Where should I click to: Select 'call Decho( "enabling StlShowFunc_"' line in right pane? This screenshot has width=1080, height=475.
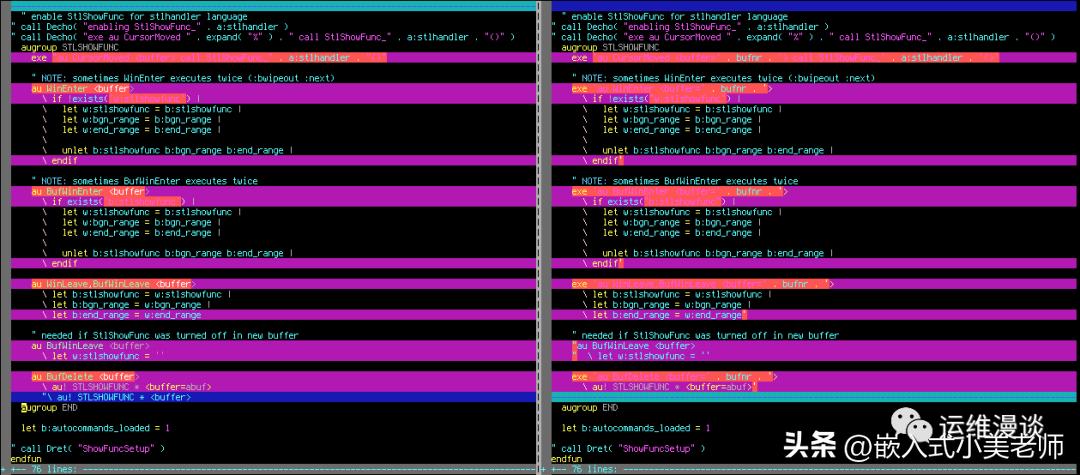pyautogui.click(x=690, y=27)
